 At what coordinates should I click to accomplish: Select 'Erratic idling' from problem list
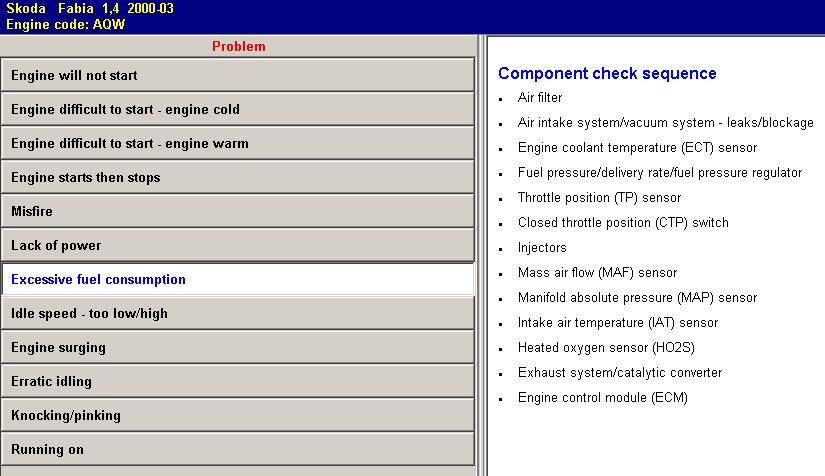[238, 381]
